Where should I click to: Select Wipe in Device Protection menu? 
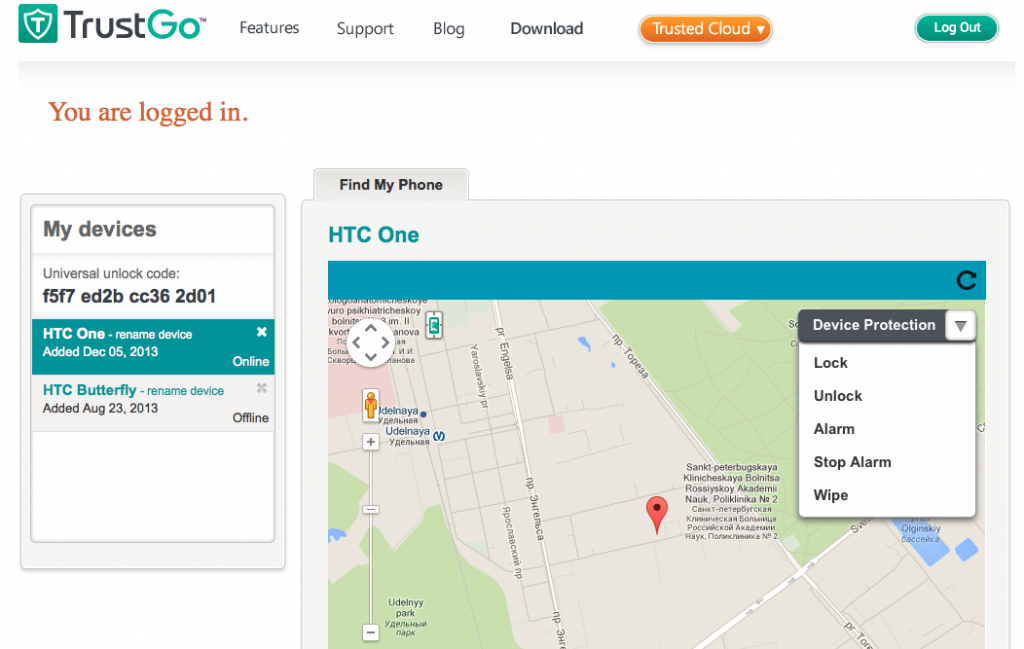click(830, 495)
